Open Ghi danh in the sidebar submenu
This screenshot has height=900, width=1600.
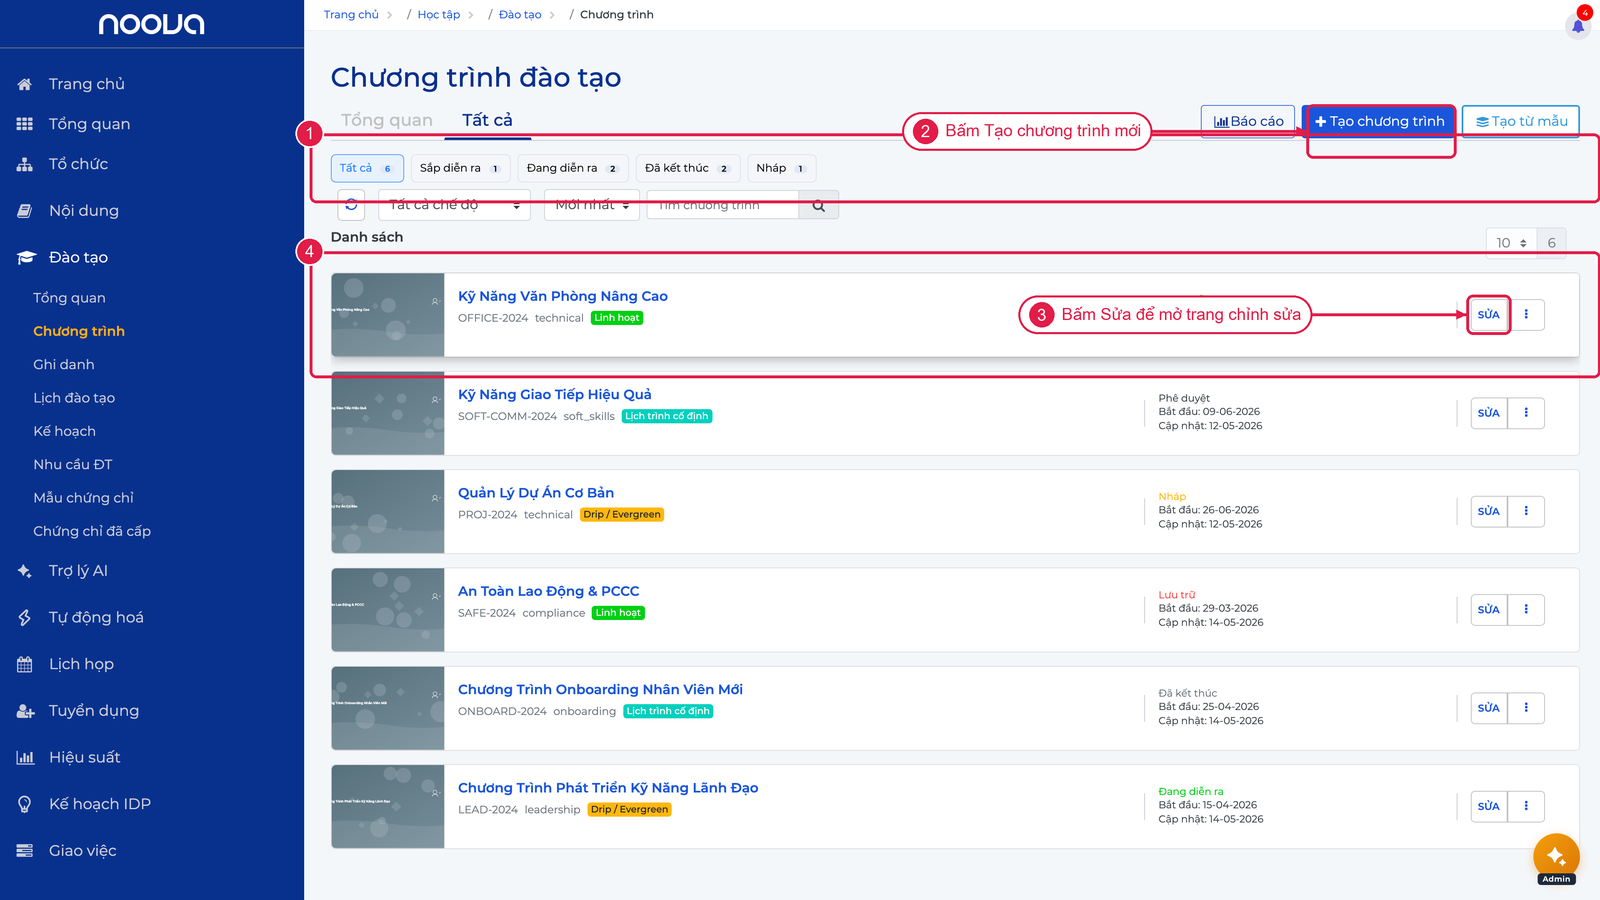[64, 365]
